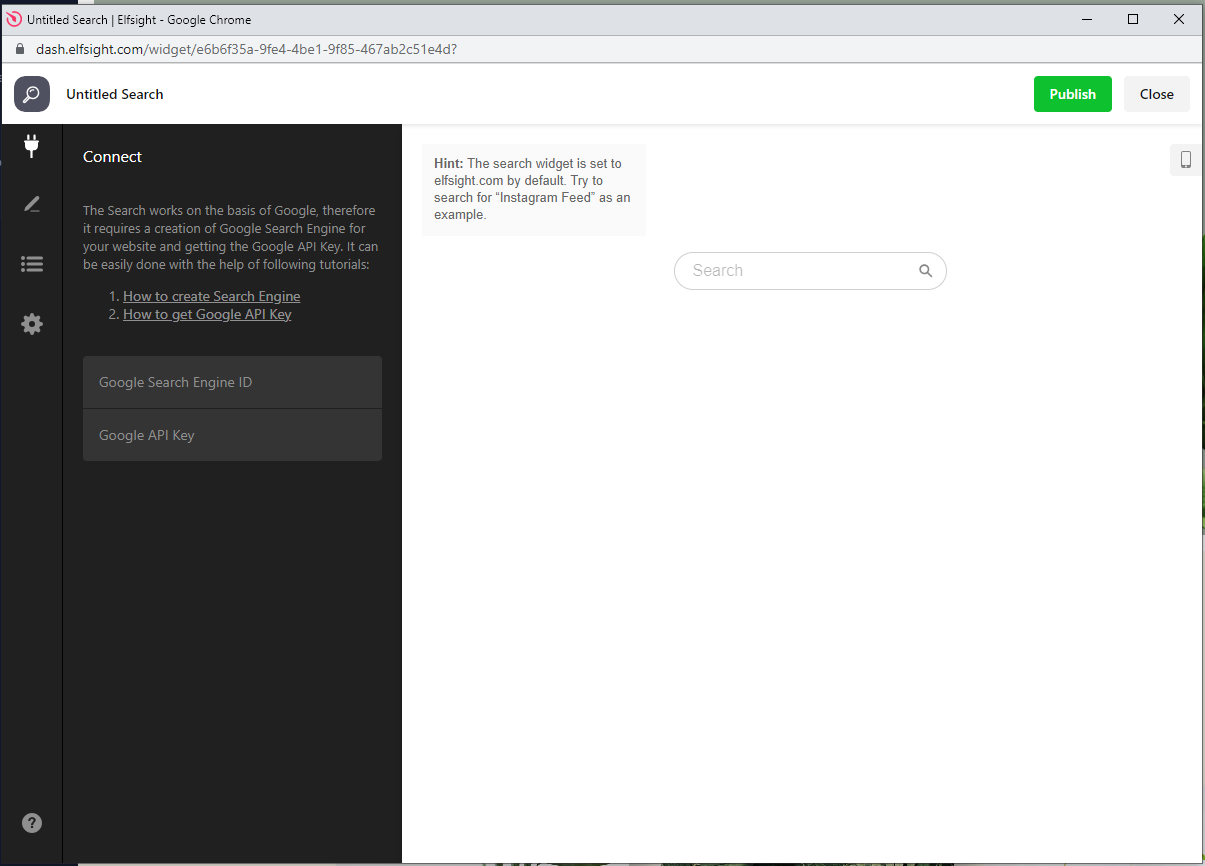The image size is (1205, 866).
Task: Maximize the Chrome window
Action: [x=1133, y=19]
